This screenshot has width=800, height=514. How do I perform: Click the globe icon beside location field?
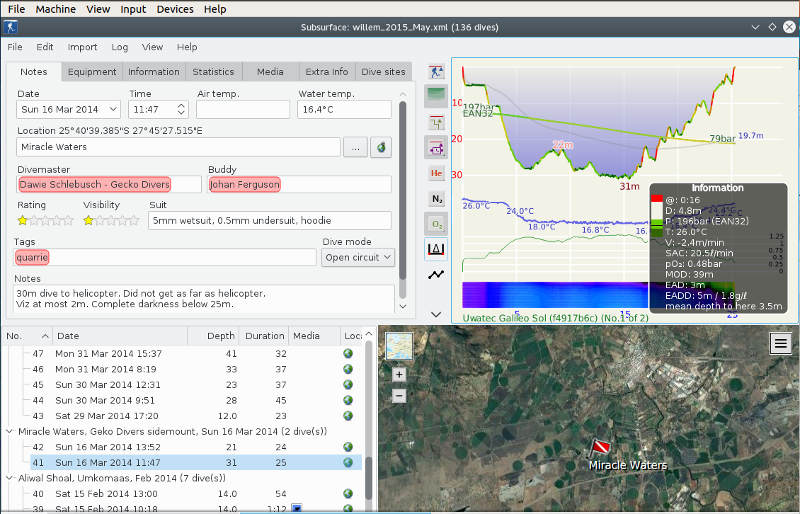pyautogui.click(x=381, y=147)
